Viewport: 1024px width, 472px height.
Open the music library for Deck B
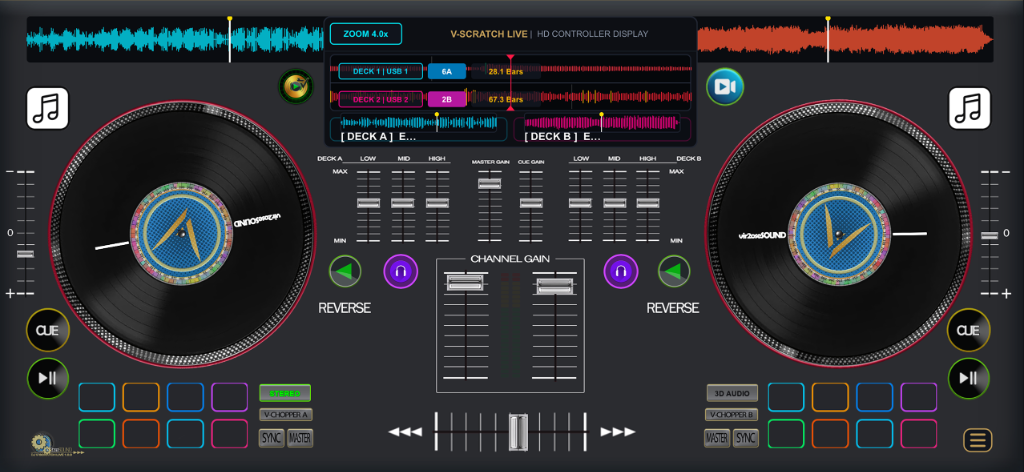click(969, 108)
